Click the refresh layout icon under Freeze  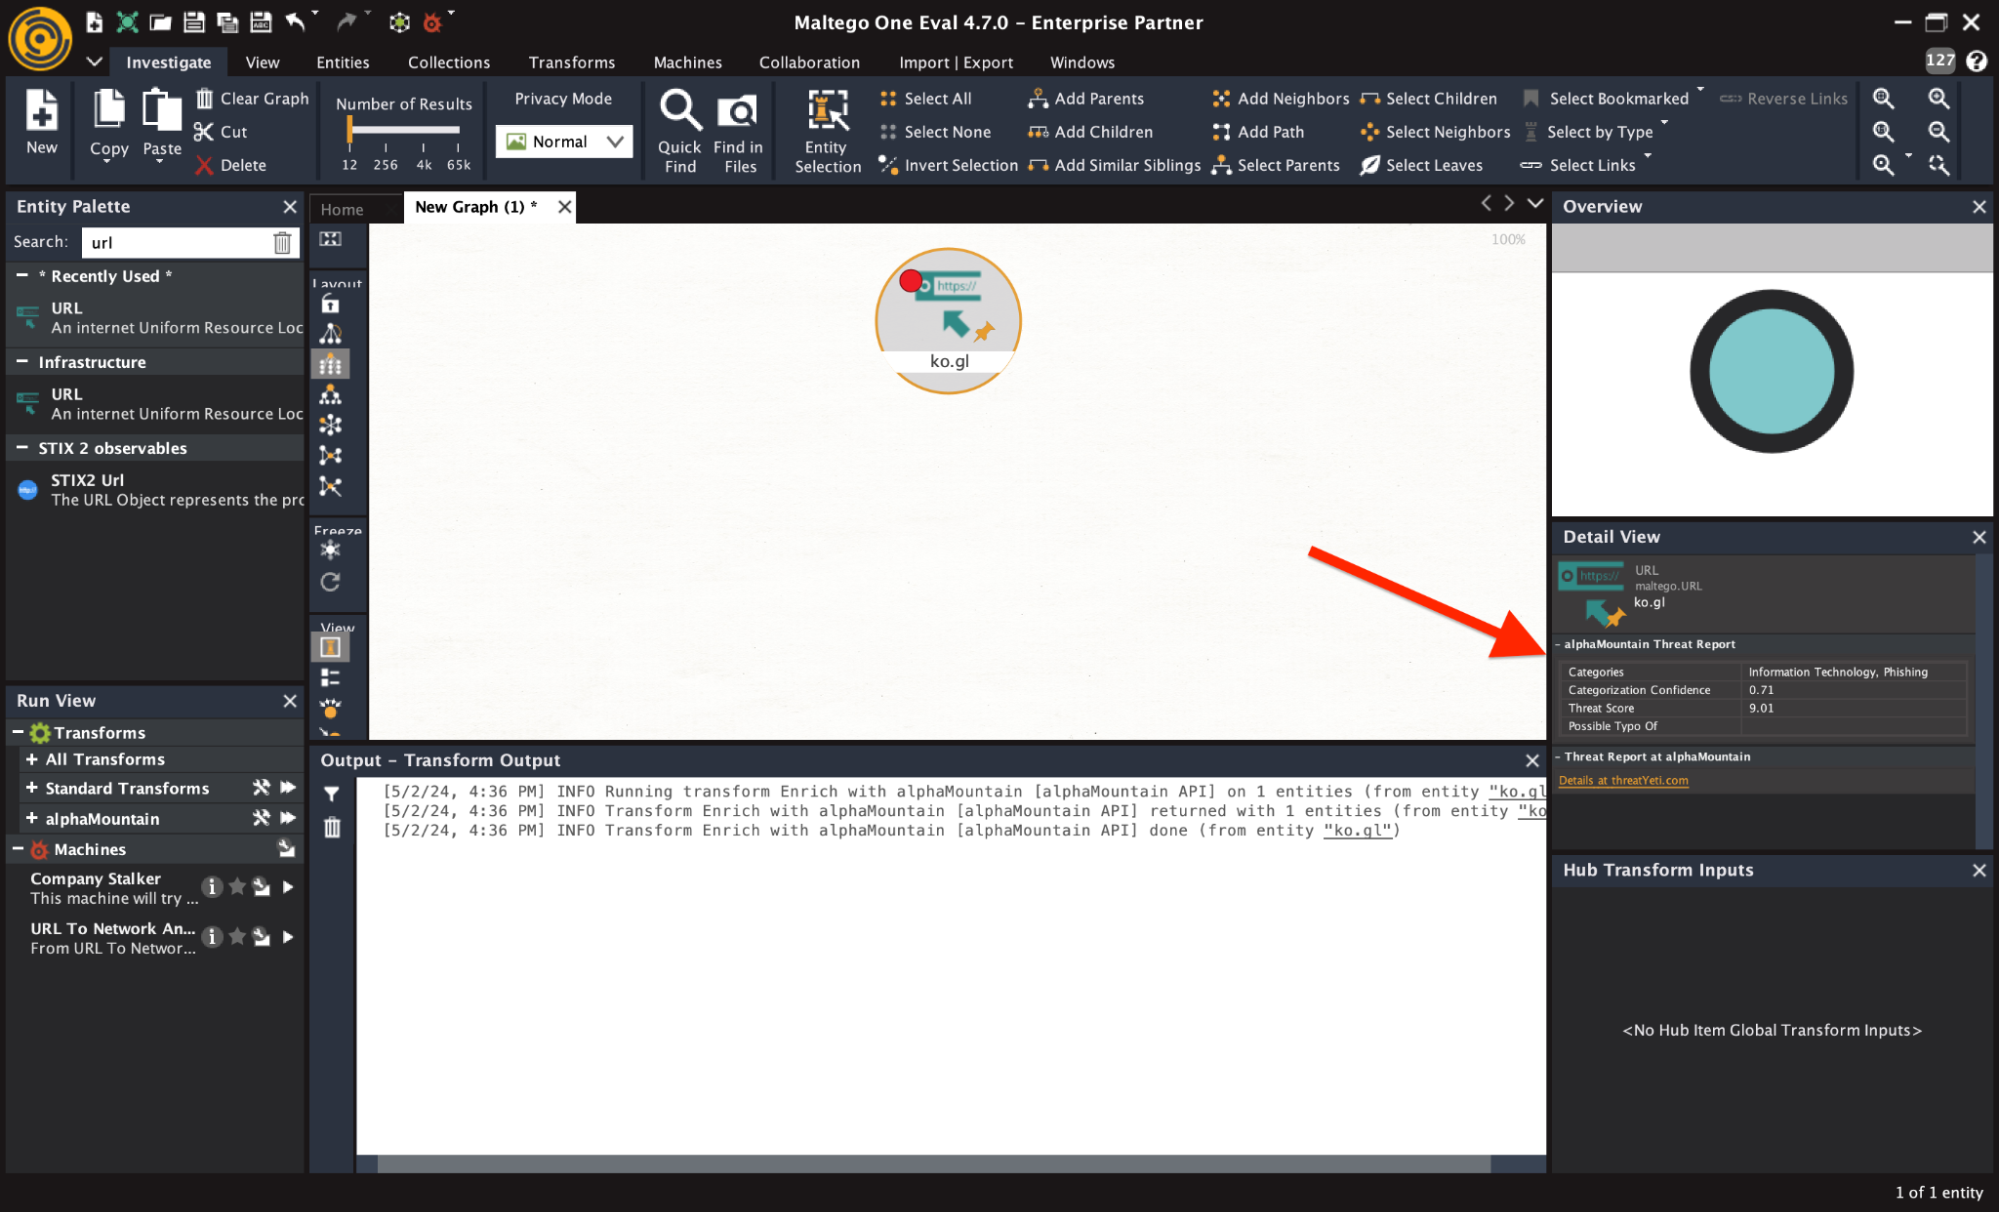pos(330,582)
